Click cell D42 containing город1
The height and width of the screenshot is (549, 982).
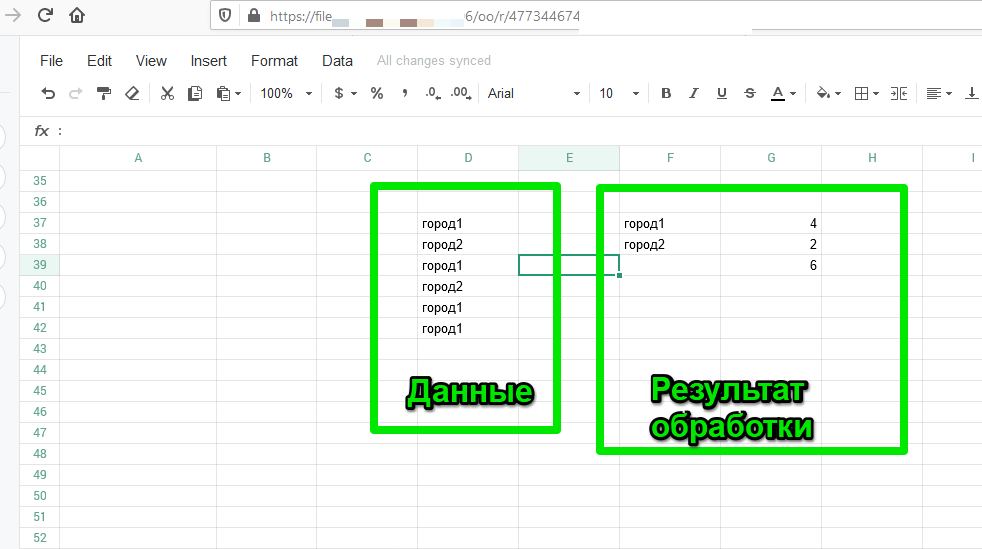point(468,328)
